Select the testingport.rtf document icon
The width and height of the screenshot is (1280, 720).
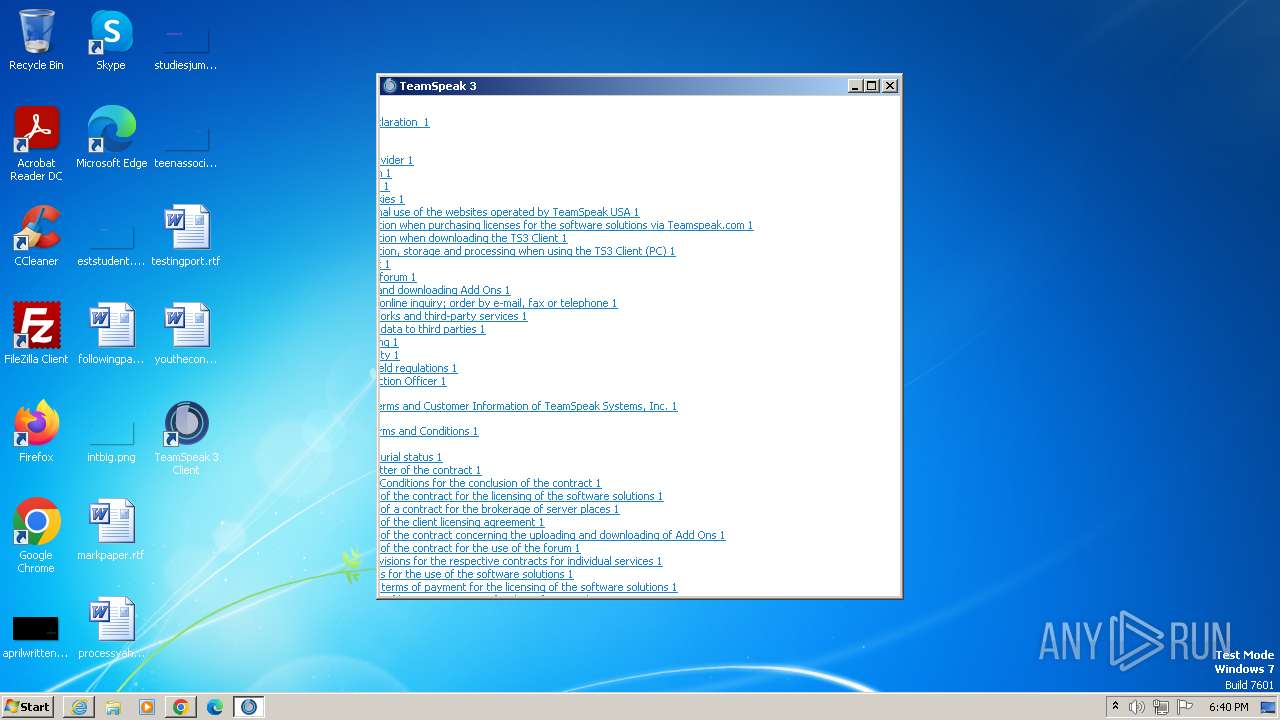(186, 236)
